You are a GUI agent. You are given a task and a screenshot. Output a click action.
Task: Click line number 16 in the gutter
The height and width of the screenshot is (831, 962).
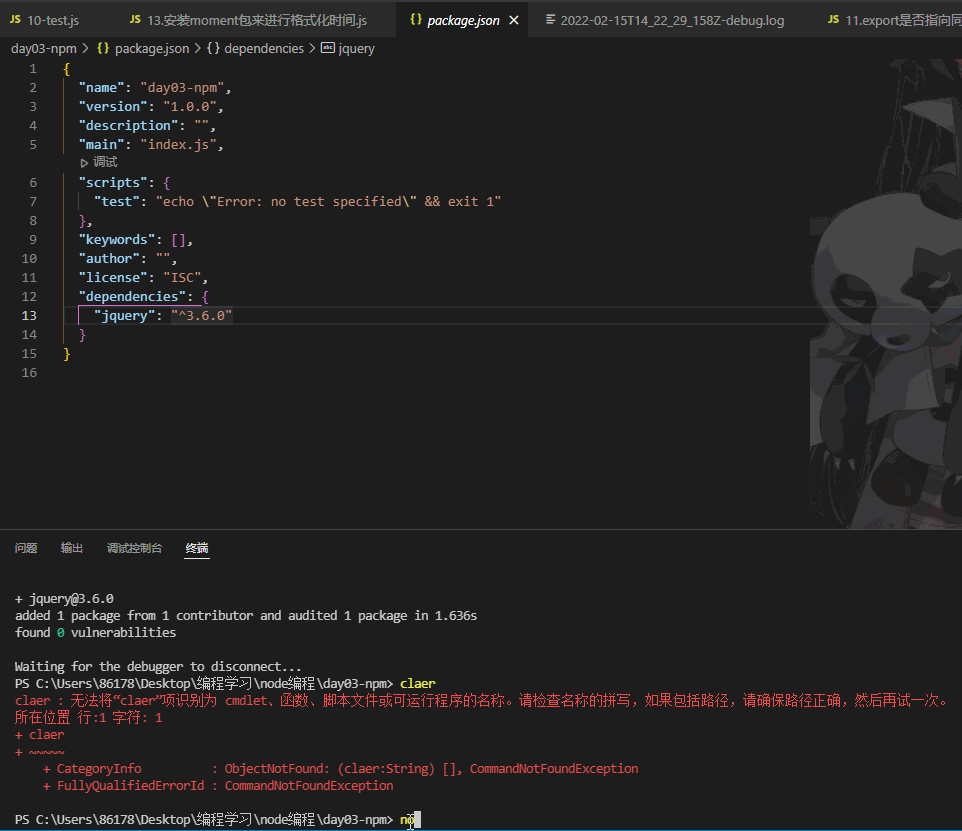coord(29,373)
